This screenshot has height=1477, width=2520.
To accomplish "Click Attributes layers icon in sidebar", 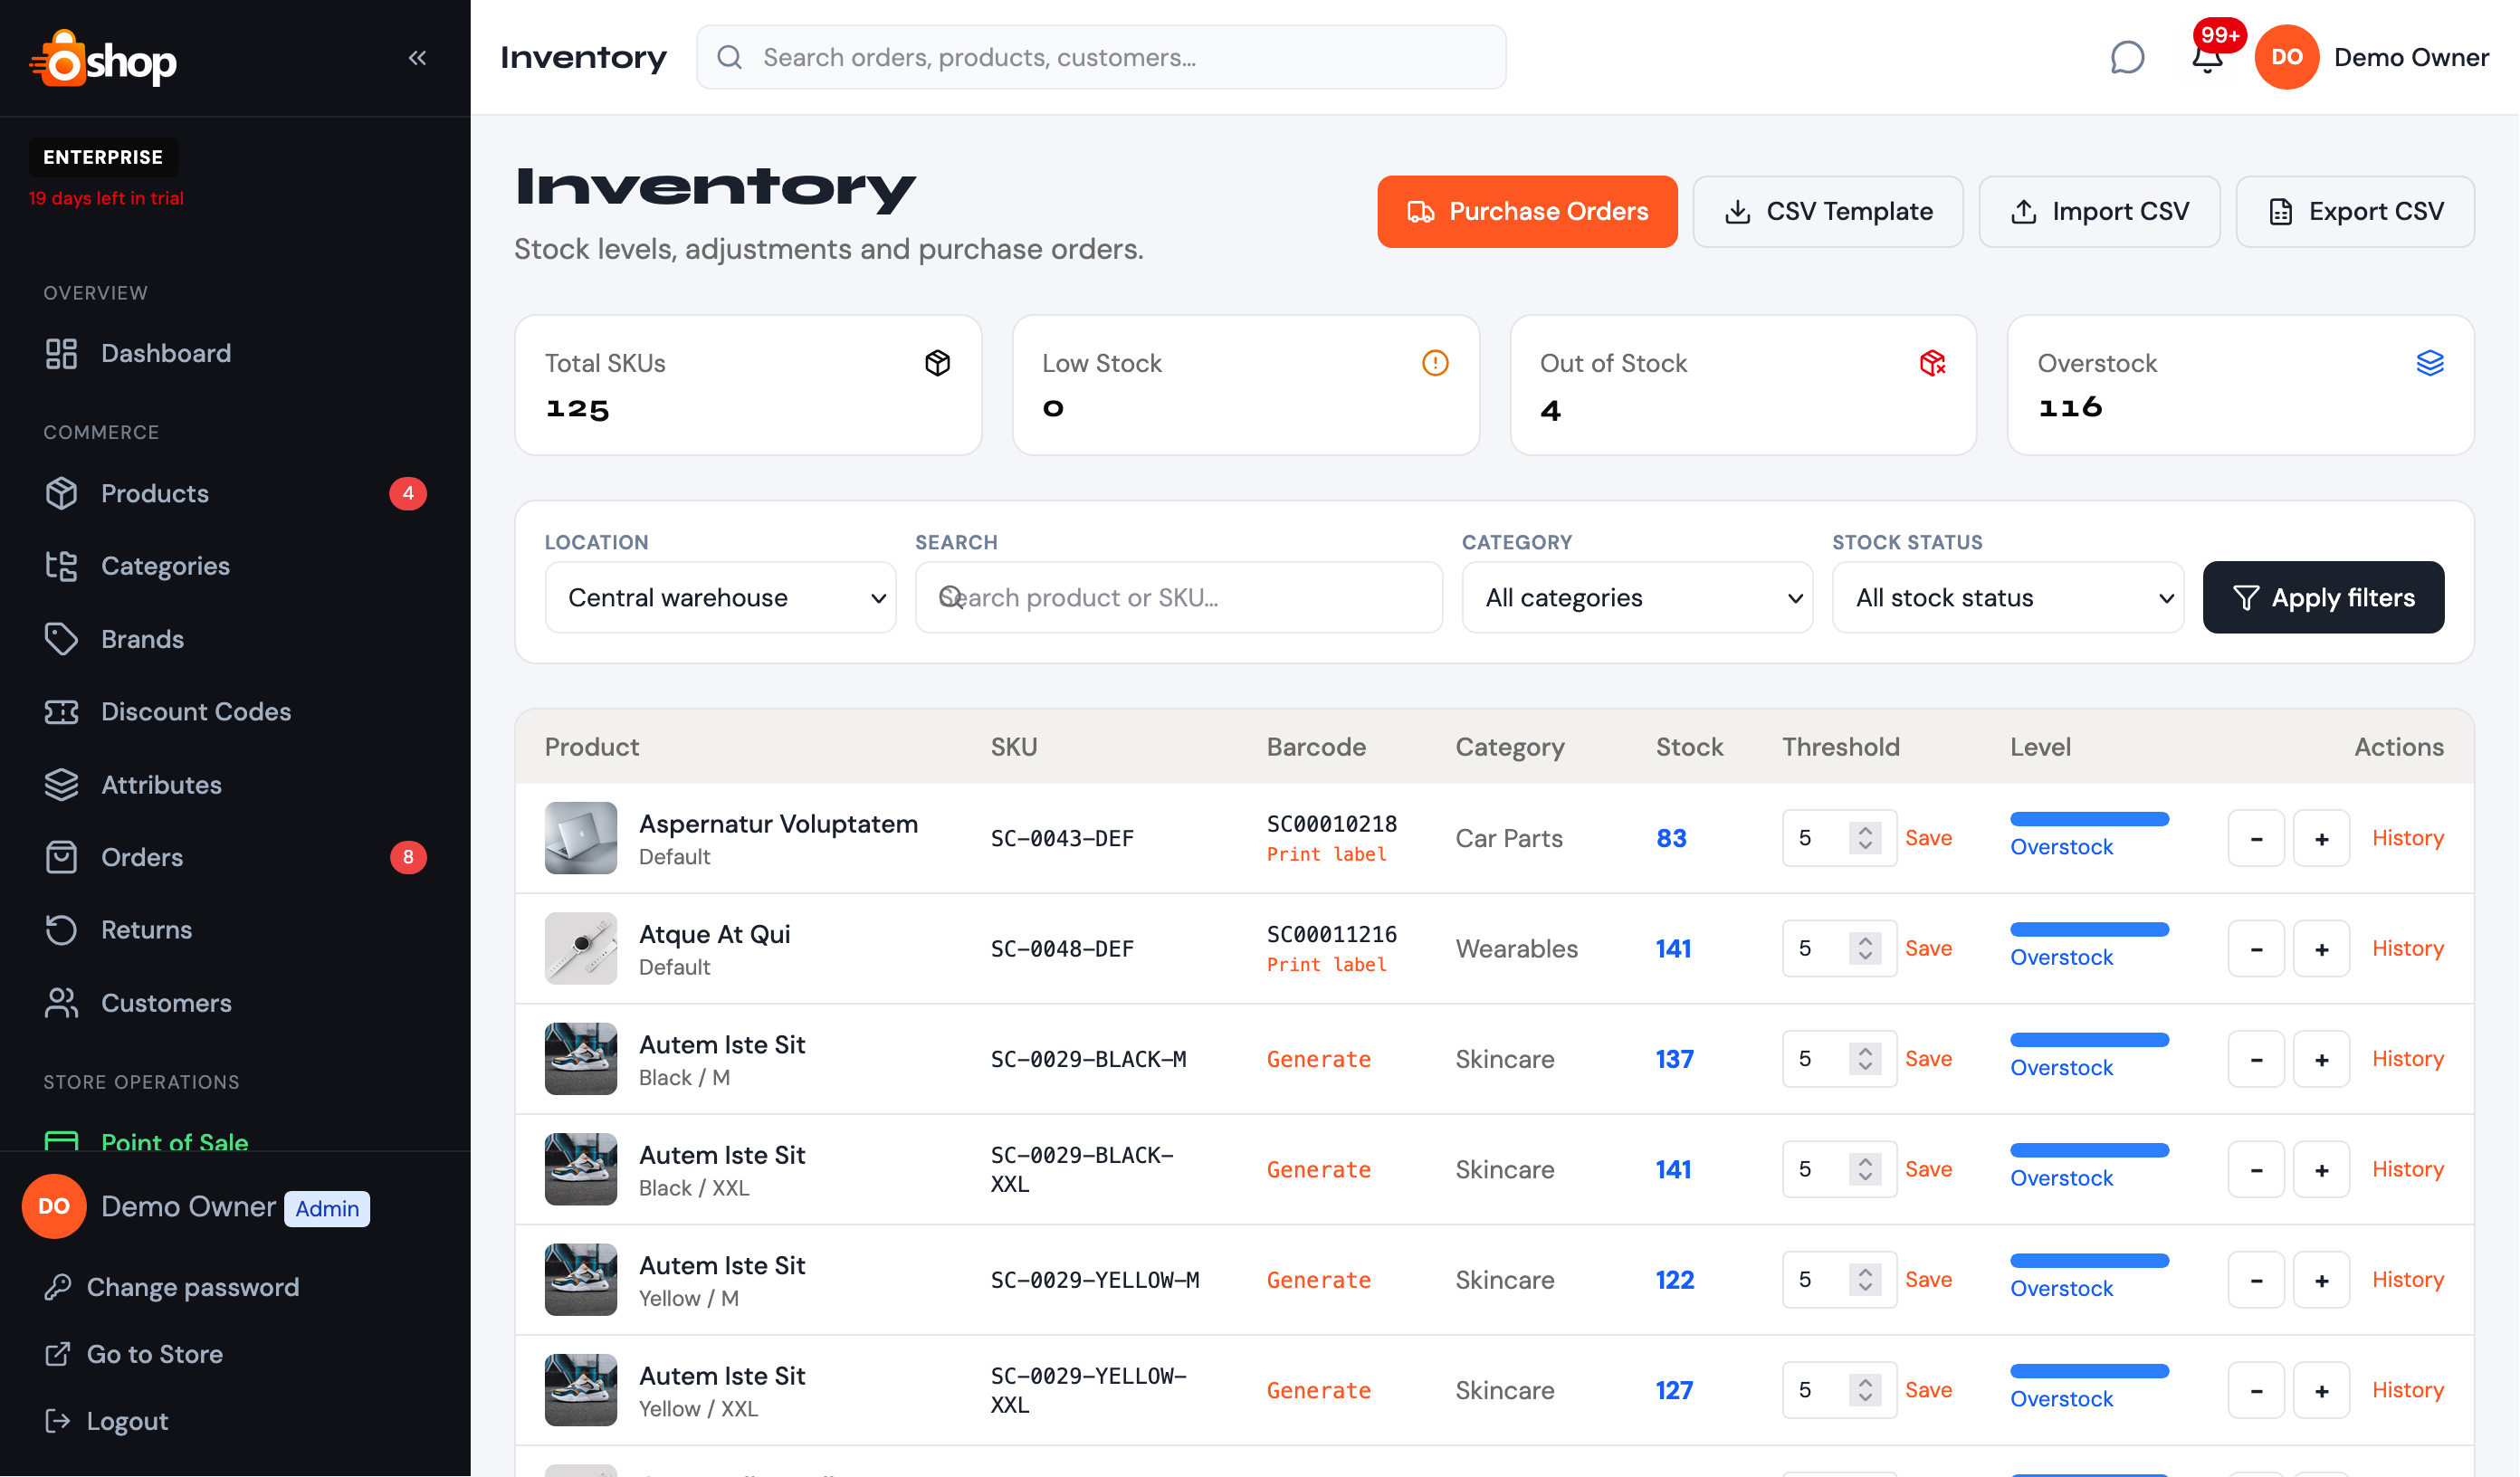I will (x=61, y=785).
